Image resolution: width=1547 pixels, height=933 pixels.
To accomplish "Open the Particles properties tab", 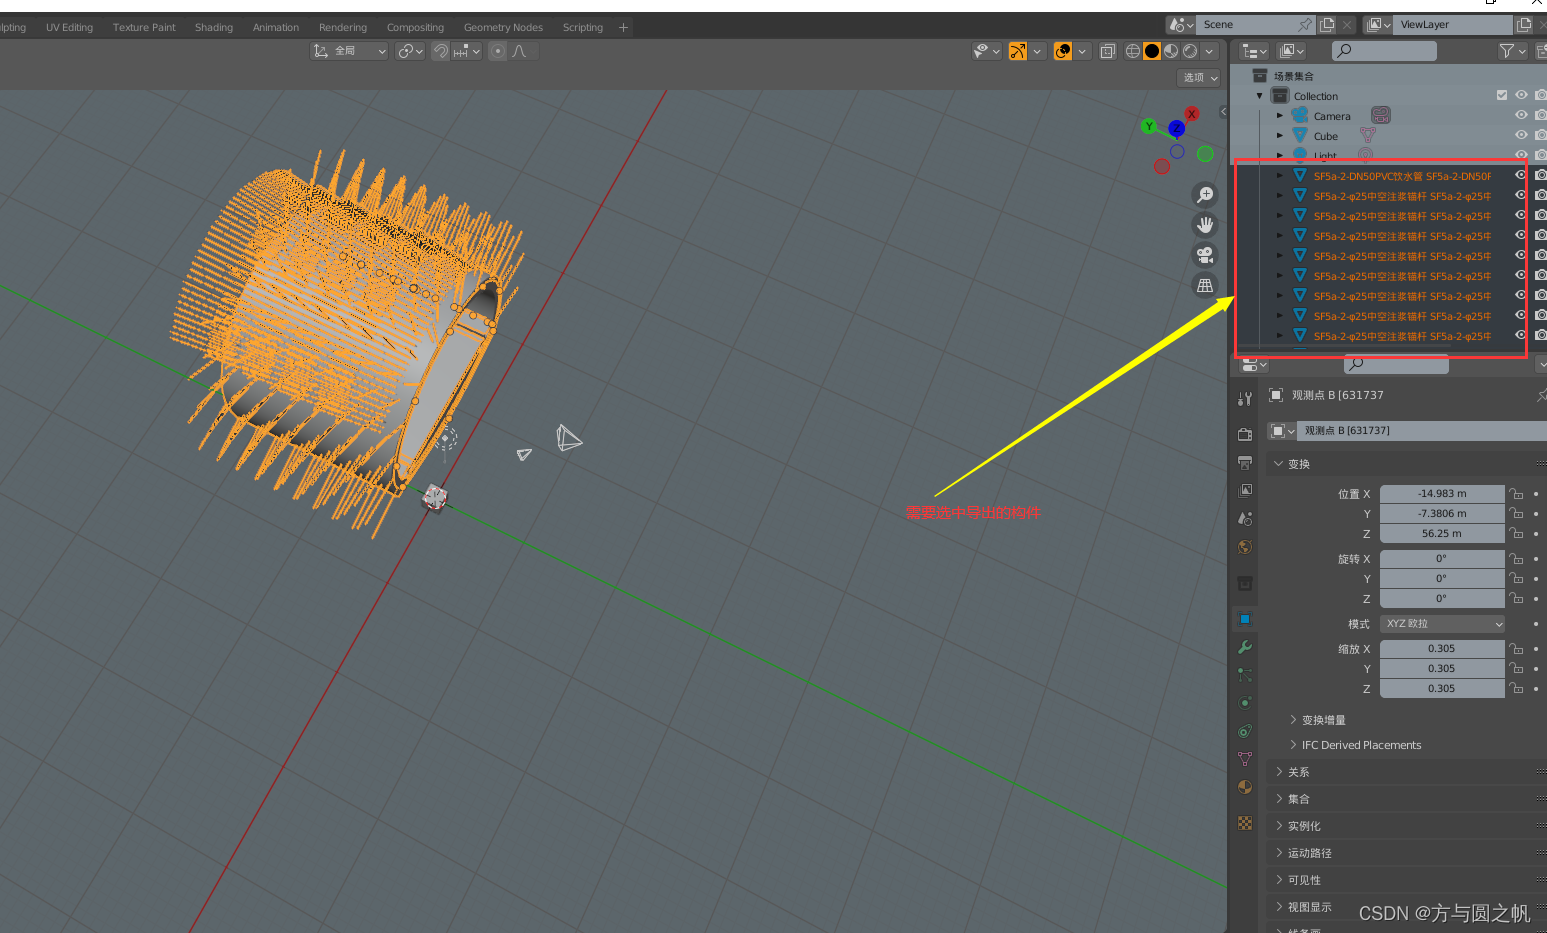I will point(1245,675).
